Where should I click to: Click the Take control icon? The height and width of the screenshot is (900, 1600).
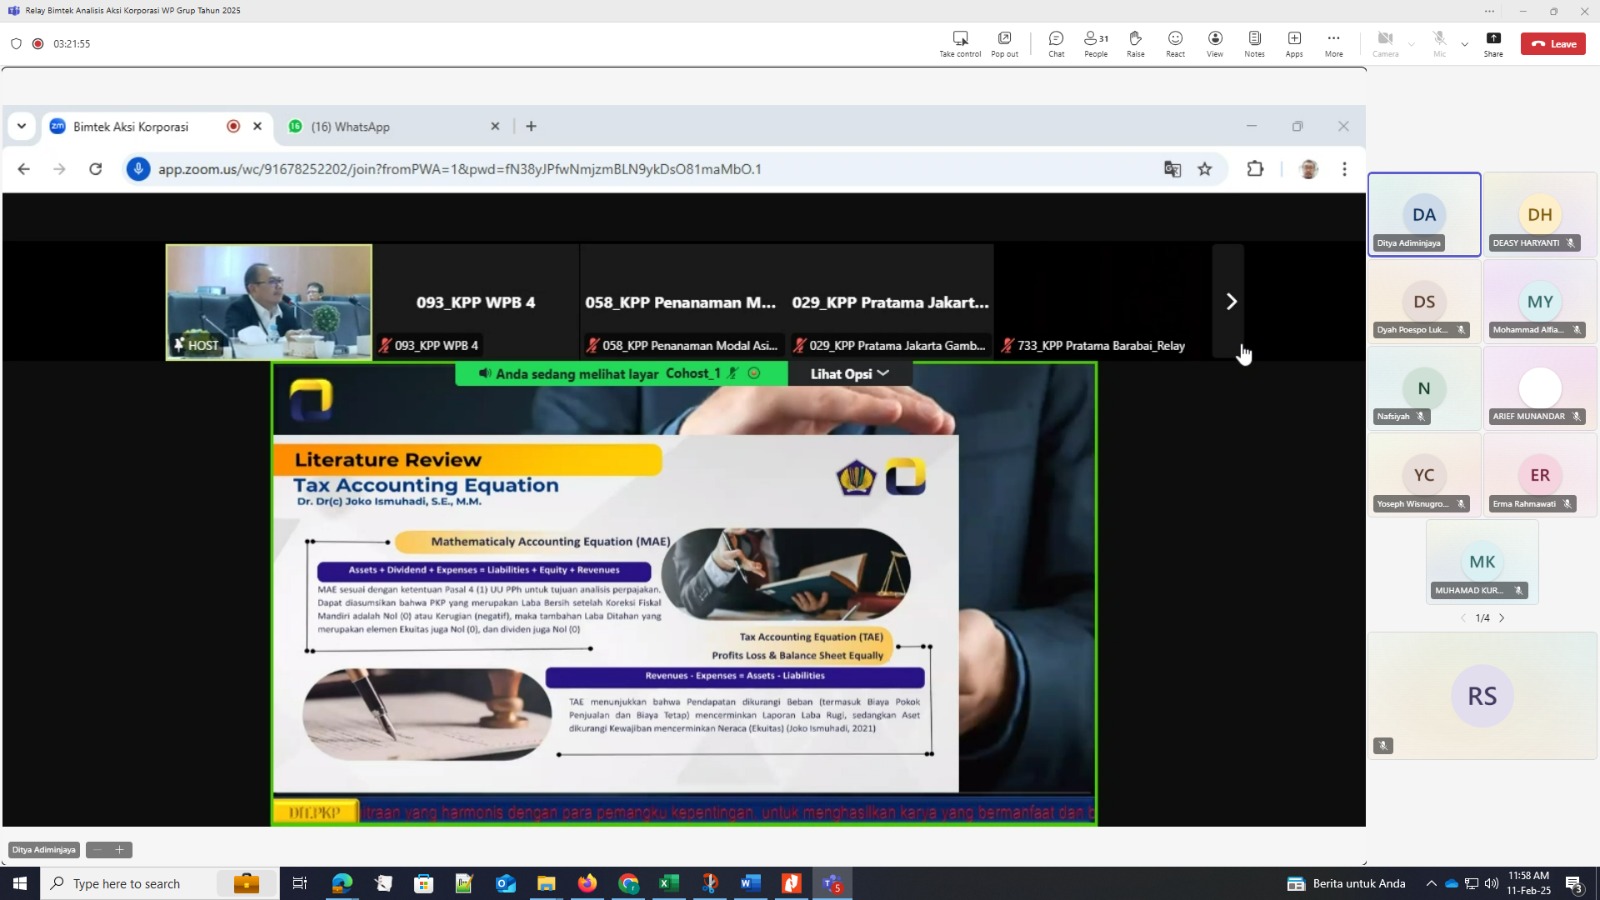click(960, 43)
